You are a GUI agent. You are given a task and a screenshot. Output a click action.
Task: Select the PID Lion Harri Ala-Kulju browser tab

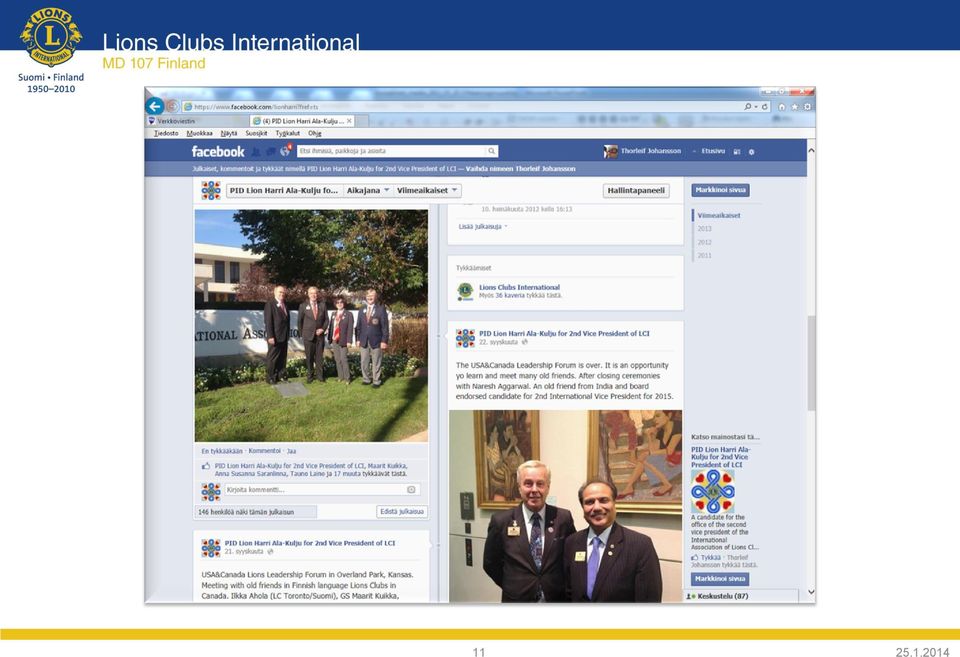[x=302, y=121]
